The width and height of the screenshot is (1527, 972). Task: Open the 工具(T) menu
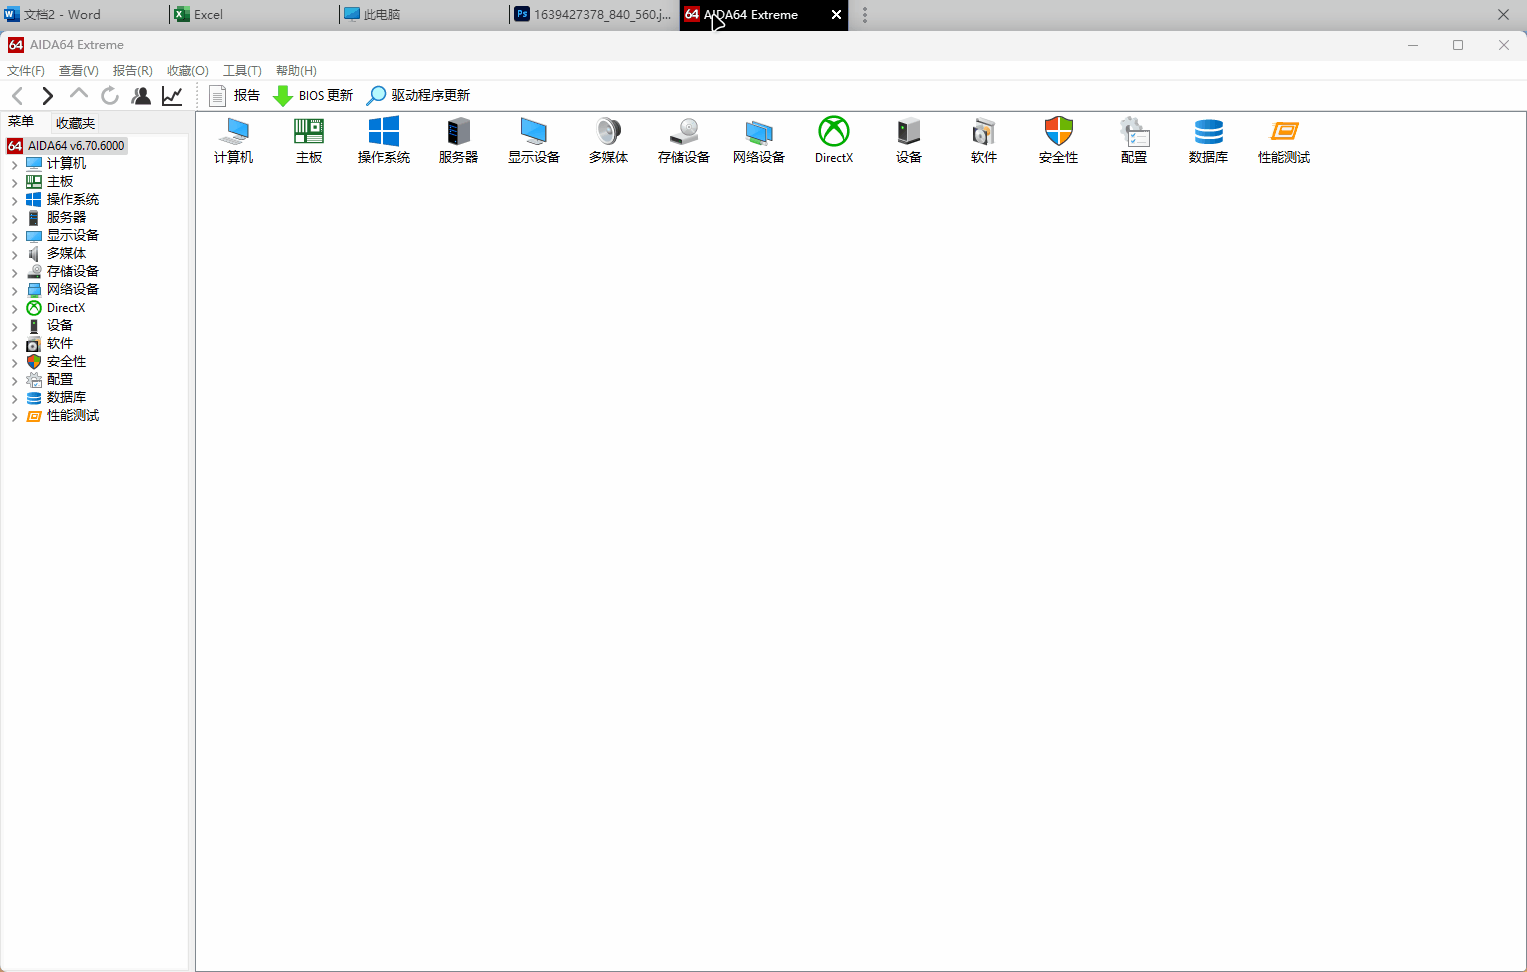(x=242, y=71)
